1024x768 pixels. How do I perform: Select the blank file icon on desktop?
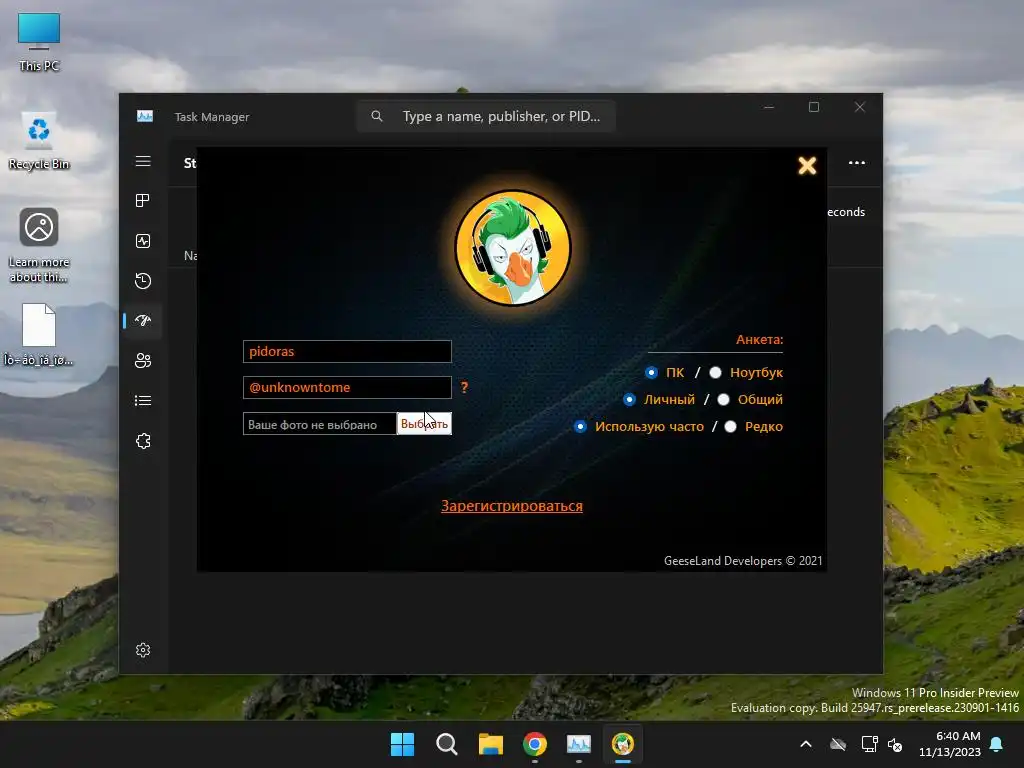[x=39, y=334]
